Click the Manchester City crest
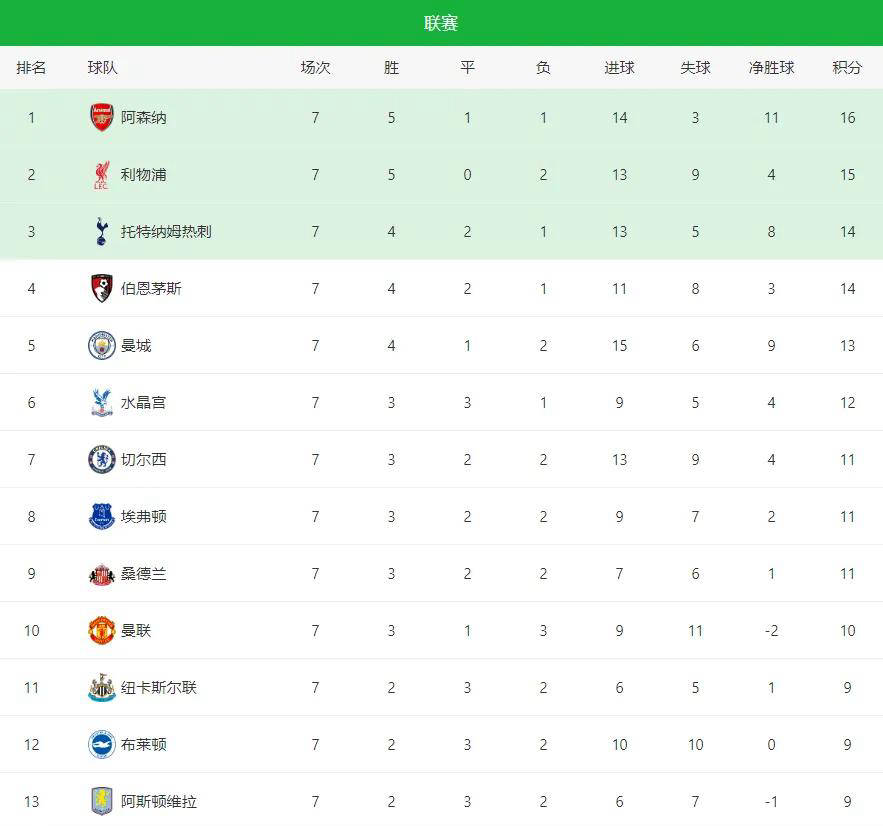 [x=102, y=346]
